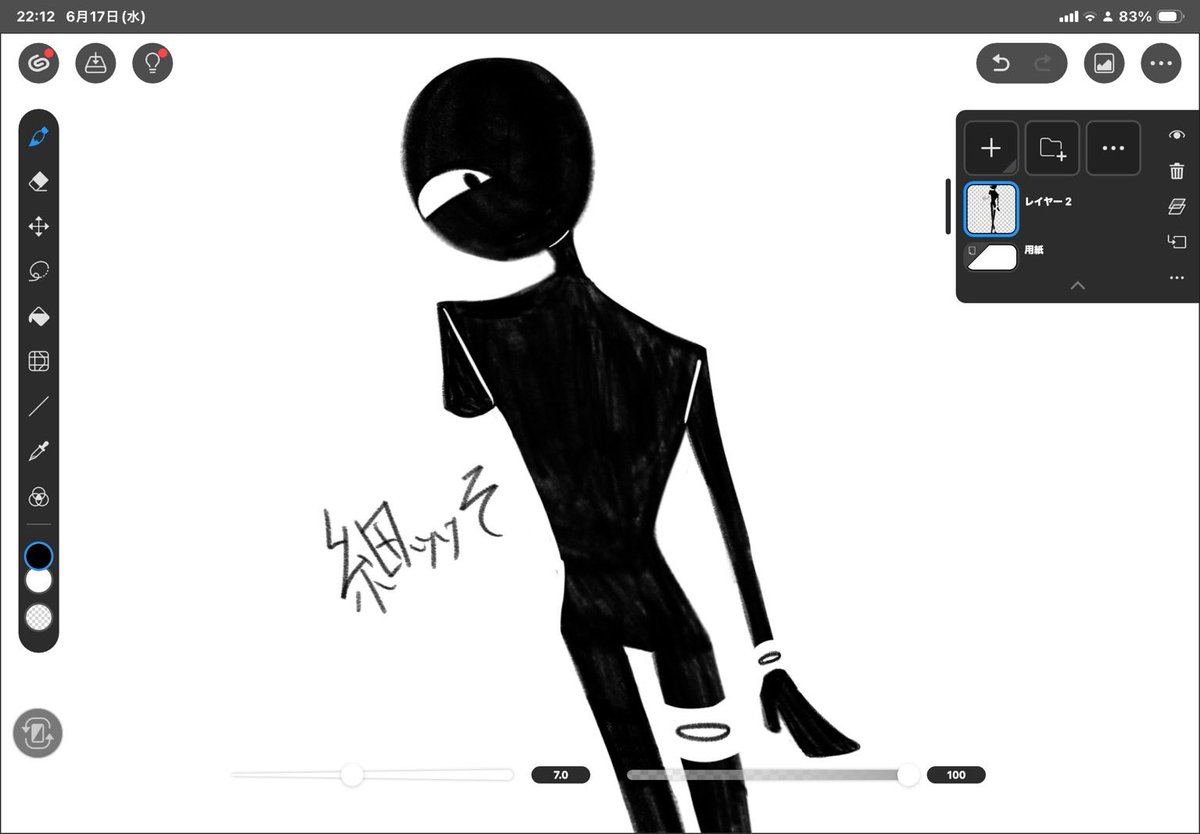1200x834 pixels.
Task: Collapse the layer panel with chevron
Action: click(1077, 285)
